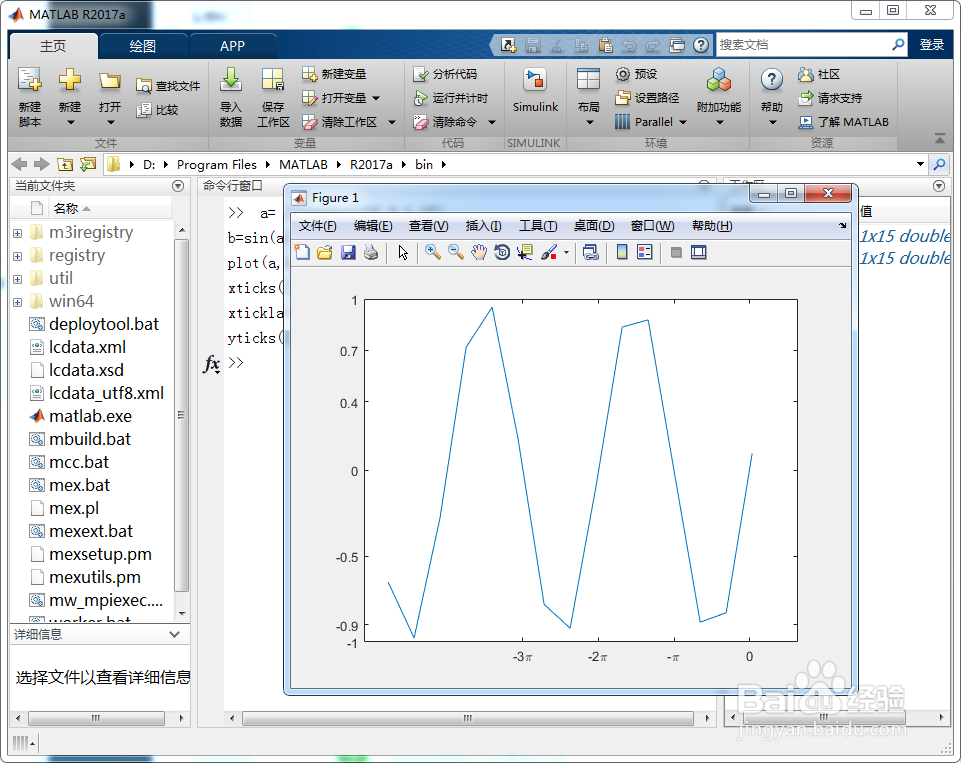The image size is (961, 763).
Task: Select Rotate 3D tool in Figure 1
Action: (x=502, y=252)
